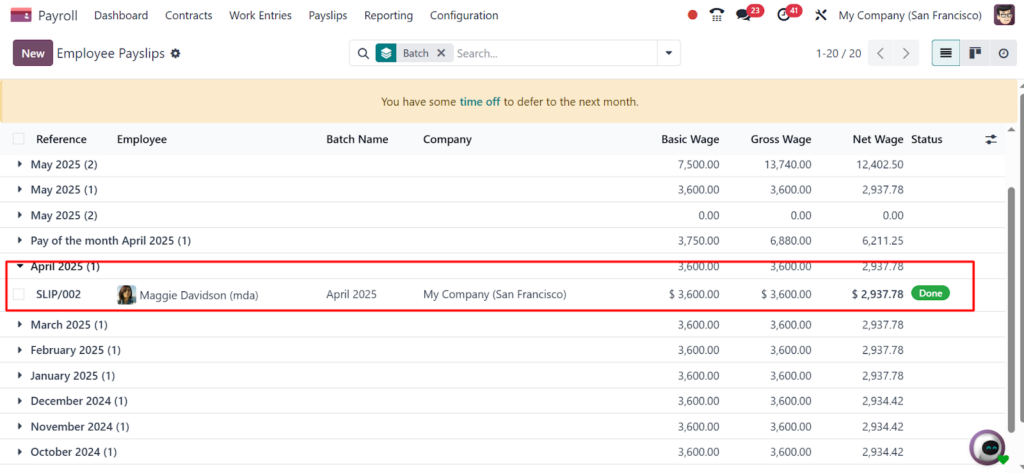The image size is (1024, 473).
Task: Open the messages icon with 23 badge
Action: [744, 15]
